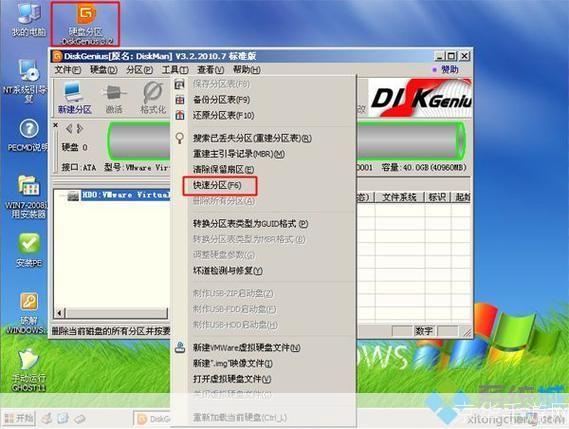The width and height of the screenshot is (569, 429).
Task: Click the 开始 Start button
Action: coord(18,418)
